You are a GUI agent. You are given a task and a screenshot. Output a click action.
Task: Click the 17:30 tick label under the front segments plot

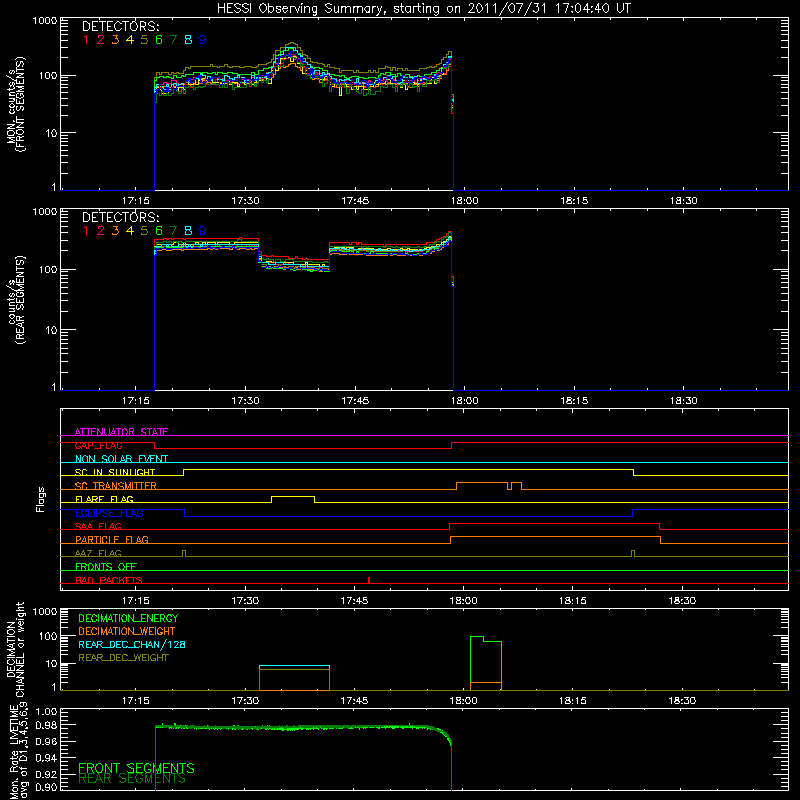(x=245, y=201)
